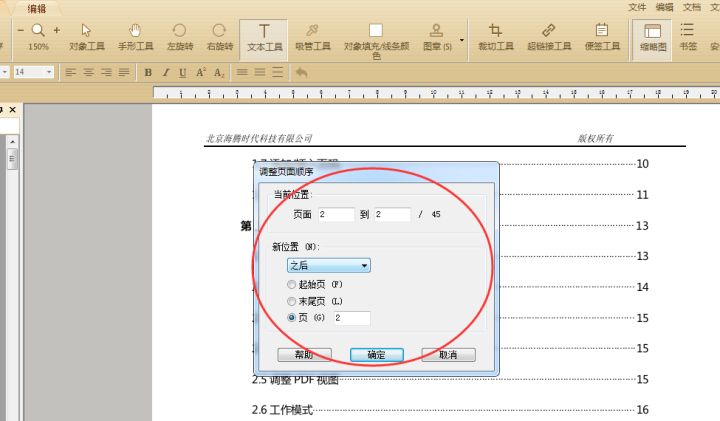Open the 文件 menu at top right
Viewport: 720px width, 421px height.
(x=637, y=7)
